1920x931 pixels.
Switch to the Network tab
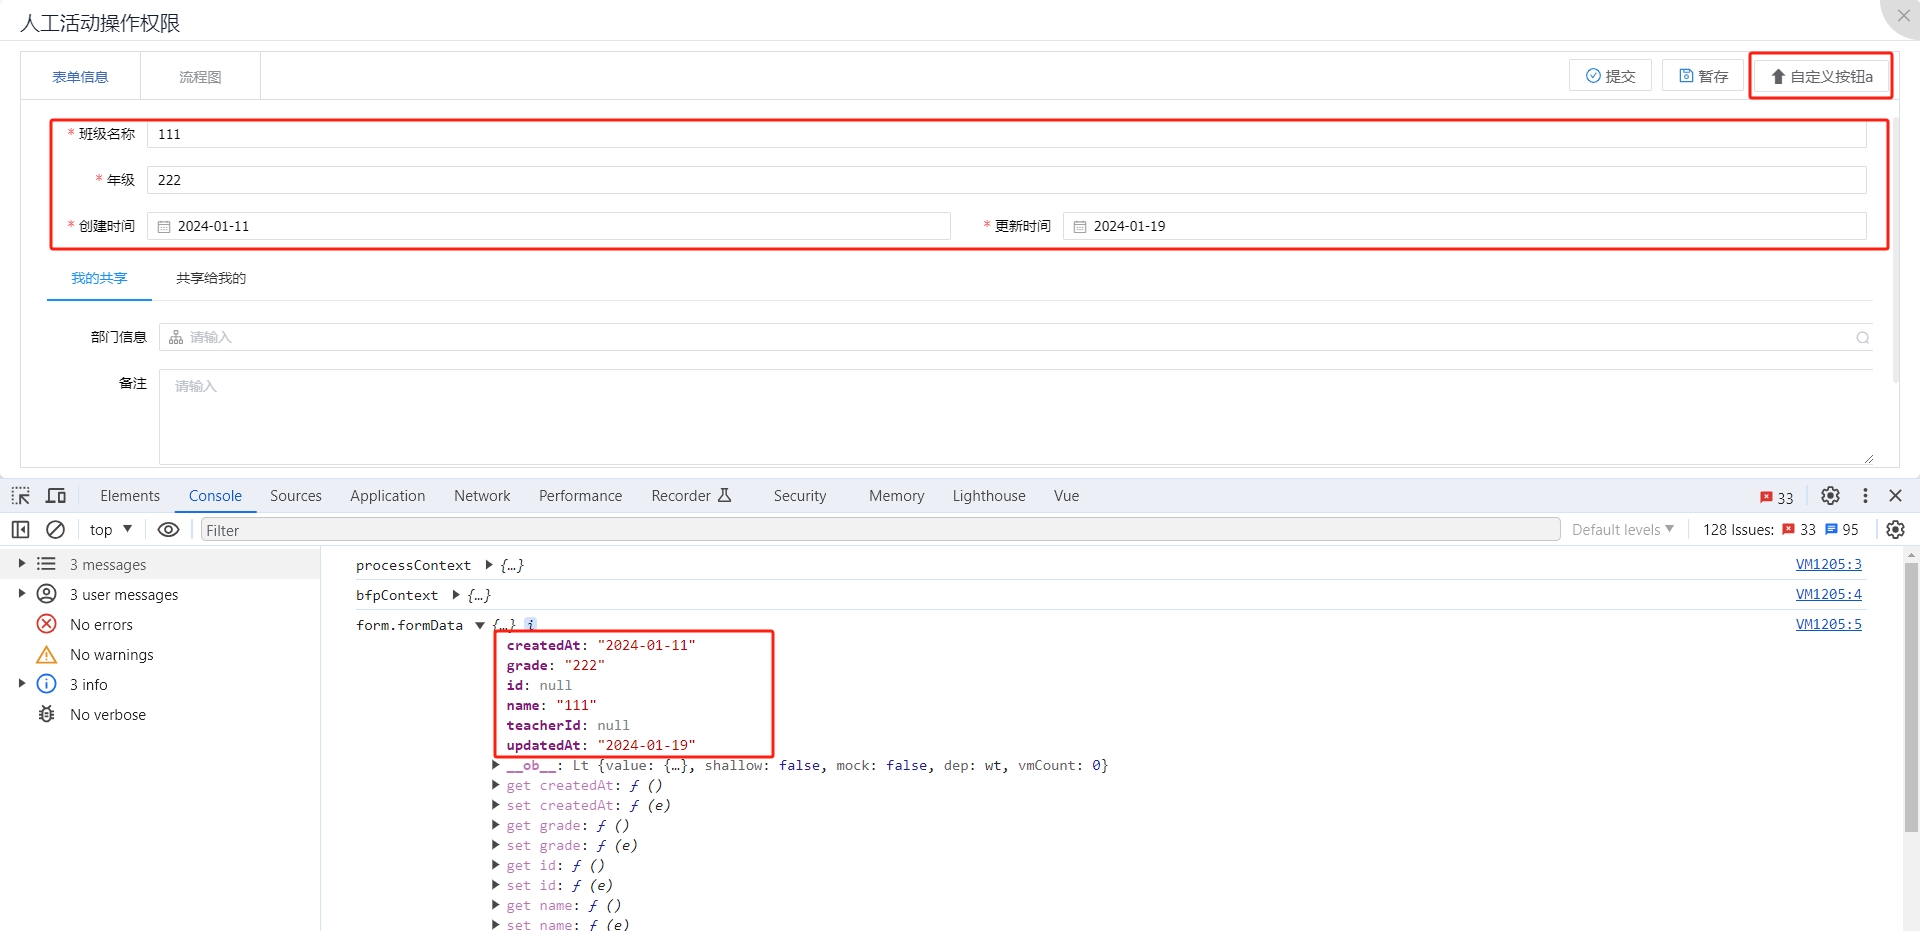coord(481,496)
